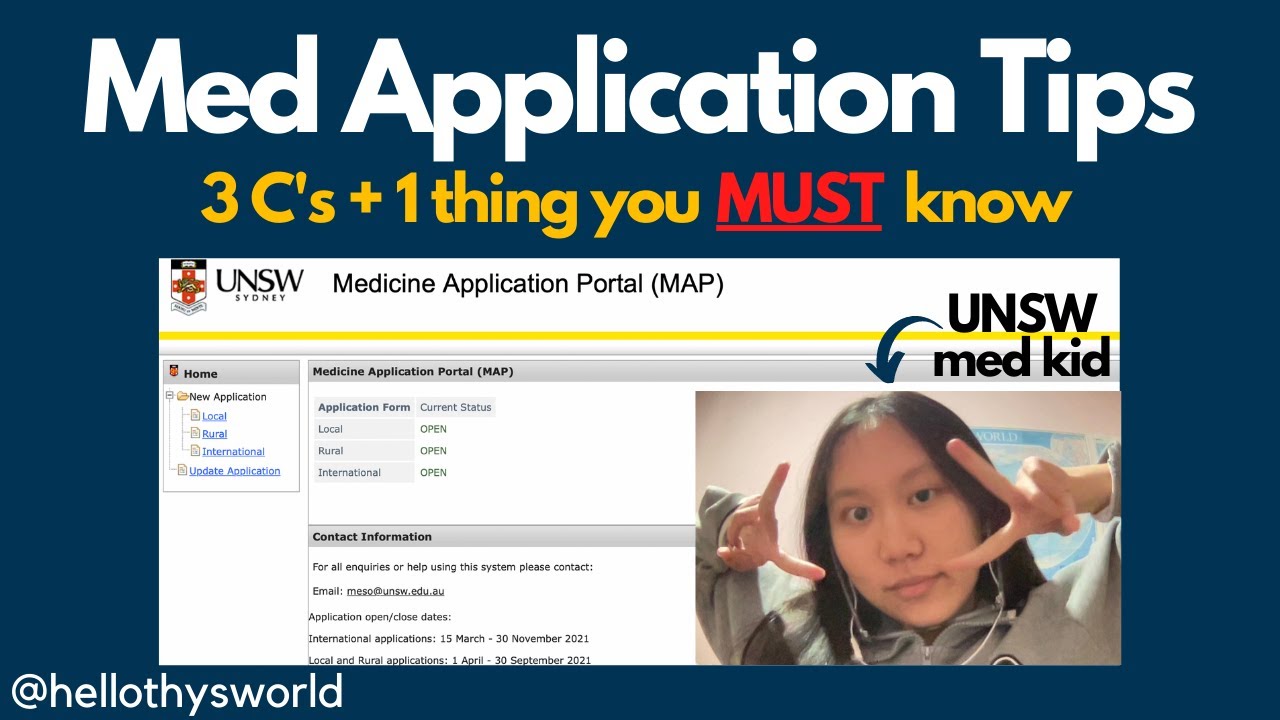Open the Local application link
Viewport: 1280px width, 720px height.
(214, 416)
